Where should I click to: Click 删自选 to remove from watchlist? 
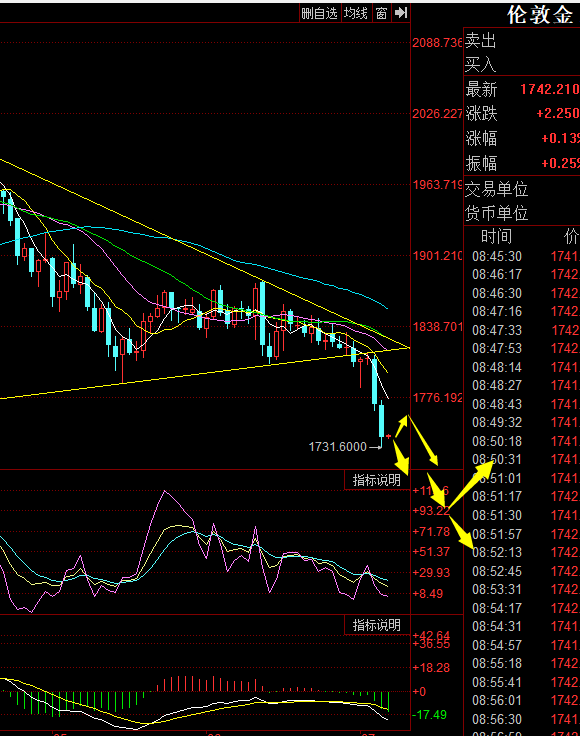320,13
